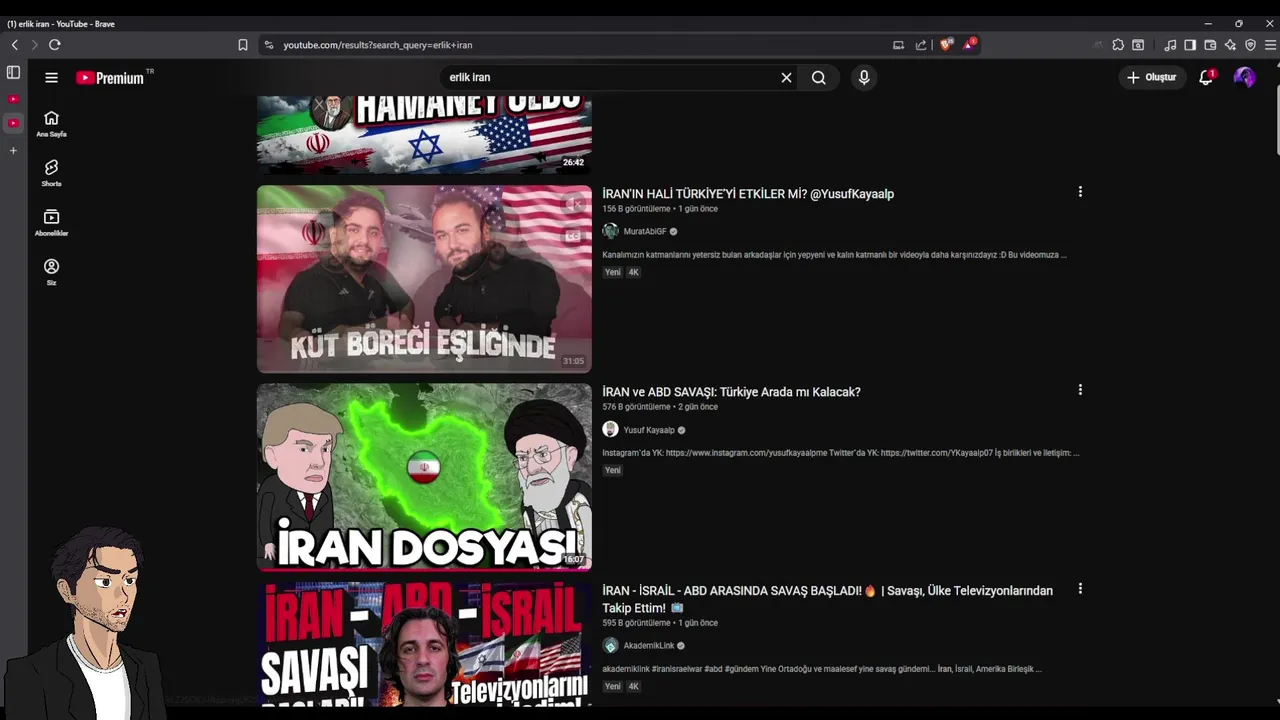
Task: Click '576 B görüntüleme • 2 gün önce' text
Action: (660, 407)
